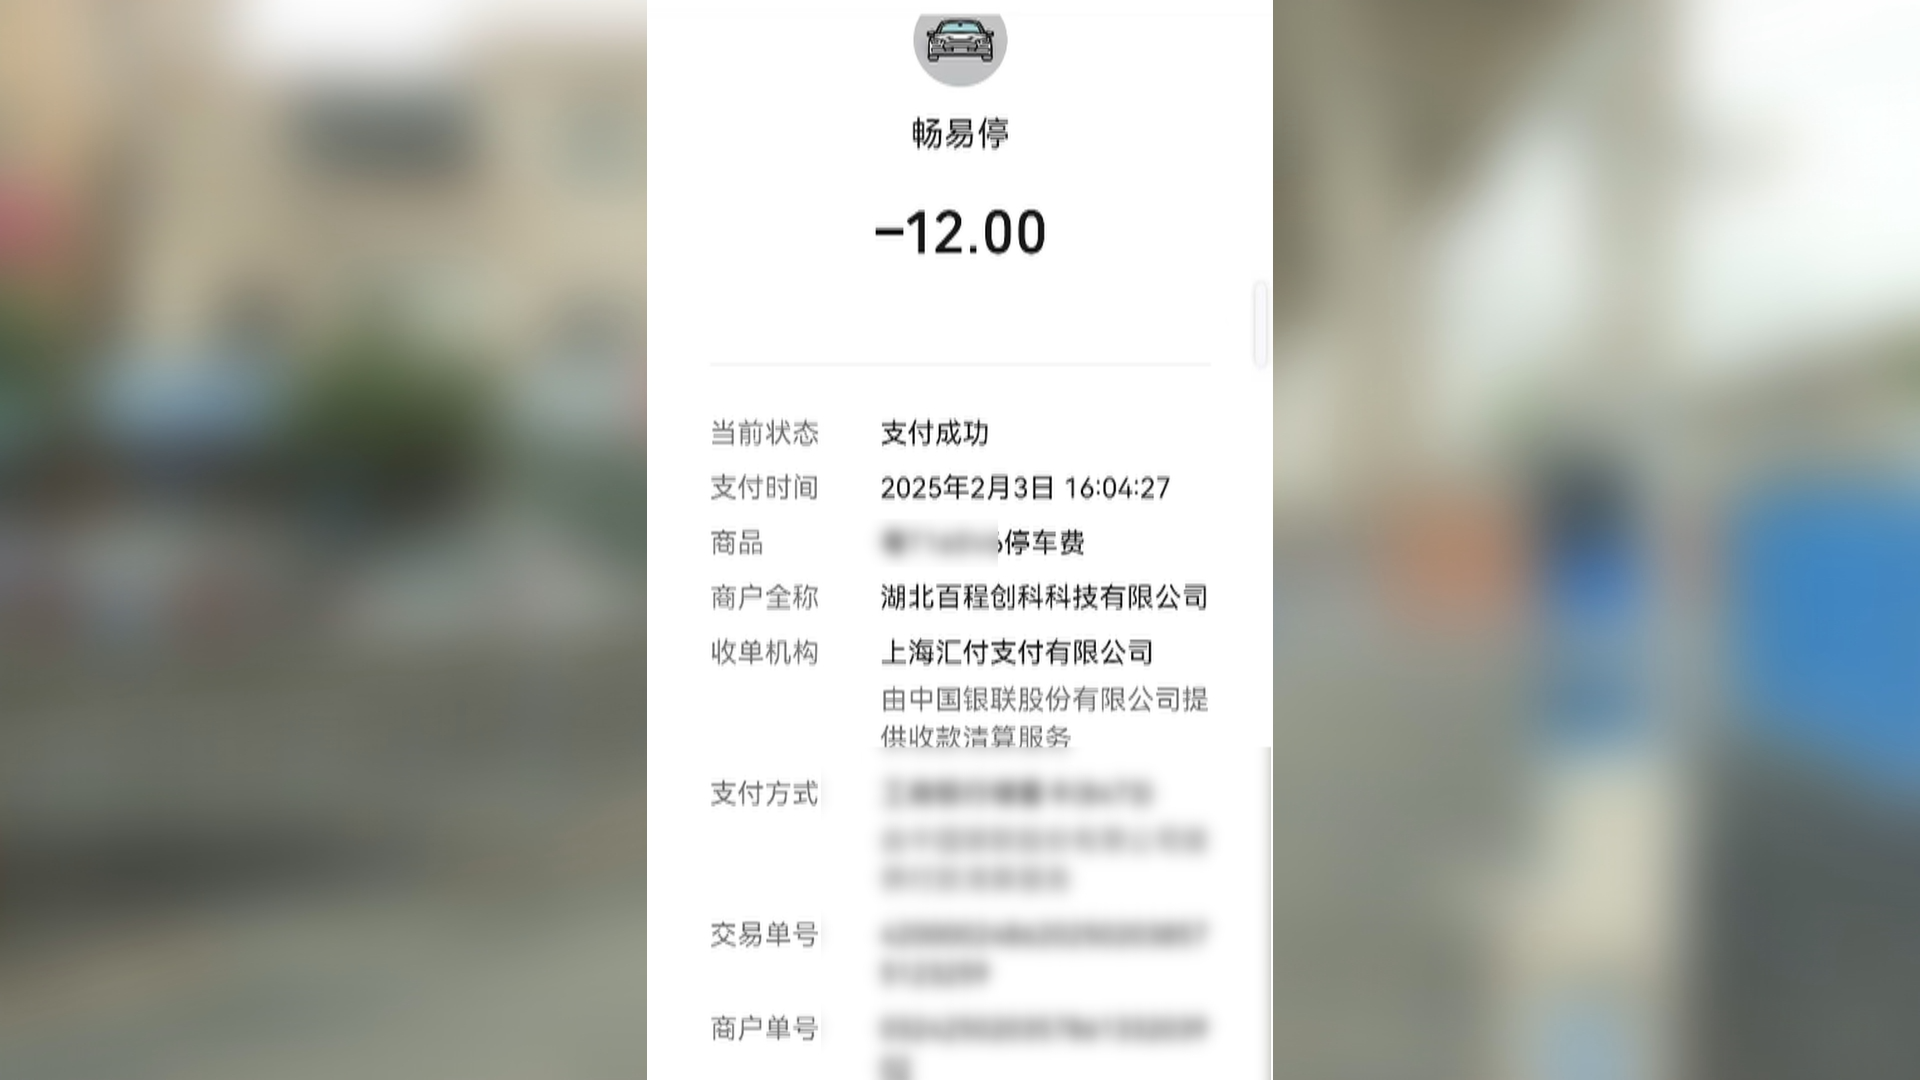Open merchant 湖北百程创科科技有限公司
This screenshot has width=1920, height=1080.
click(x=1044, y=598)
